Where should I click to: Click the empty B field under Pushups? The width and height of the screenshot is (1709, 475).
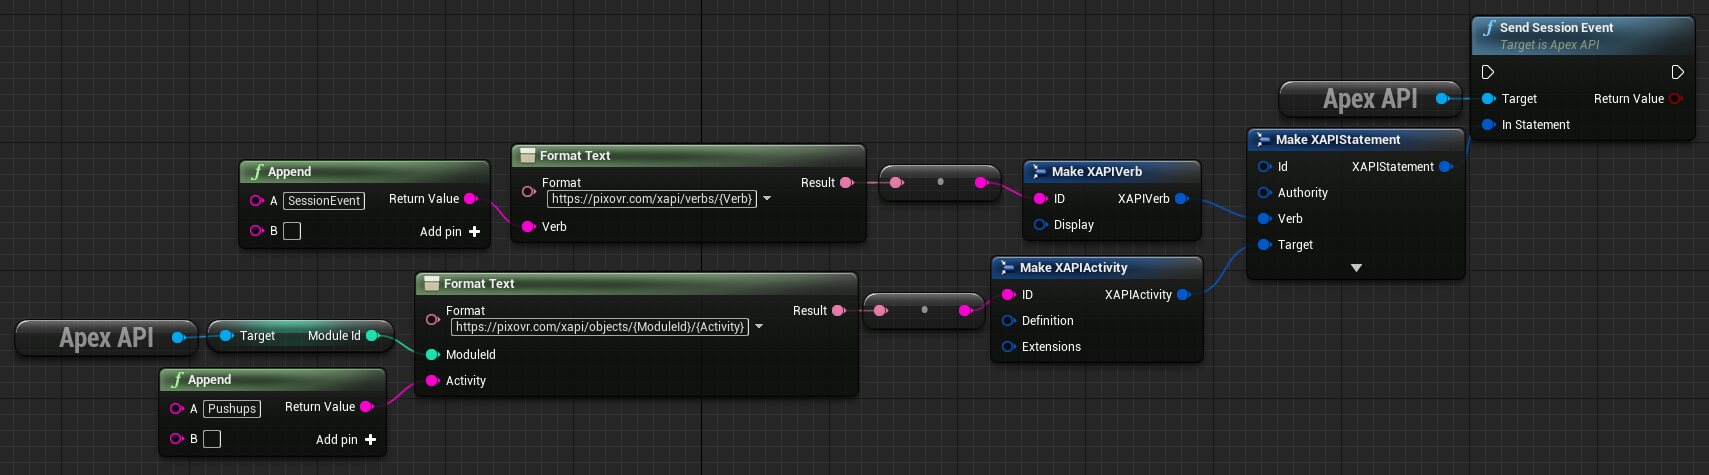click(x=212, y=439)
